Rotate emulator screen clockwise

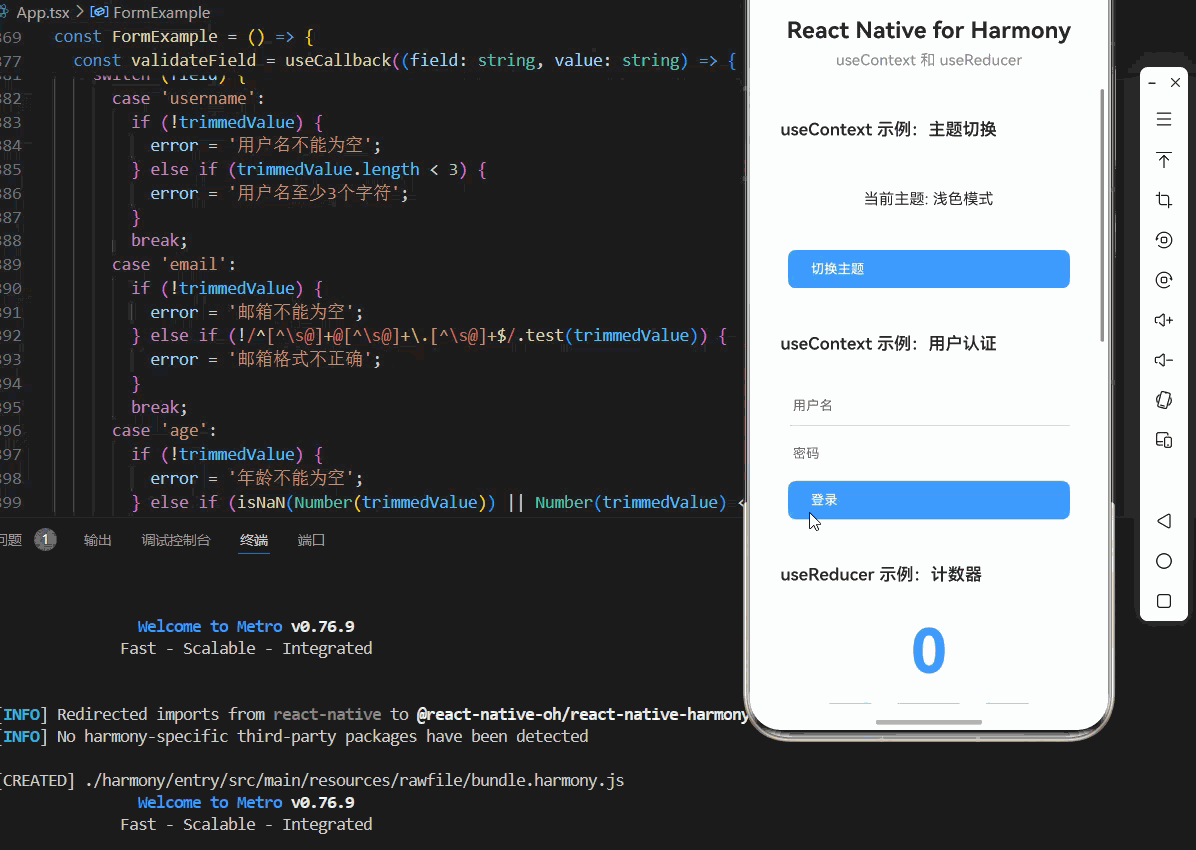coord(1164,280)
